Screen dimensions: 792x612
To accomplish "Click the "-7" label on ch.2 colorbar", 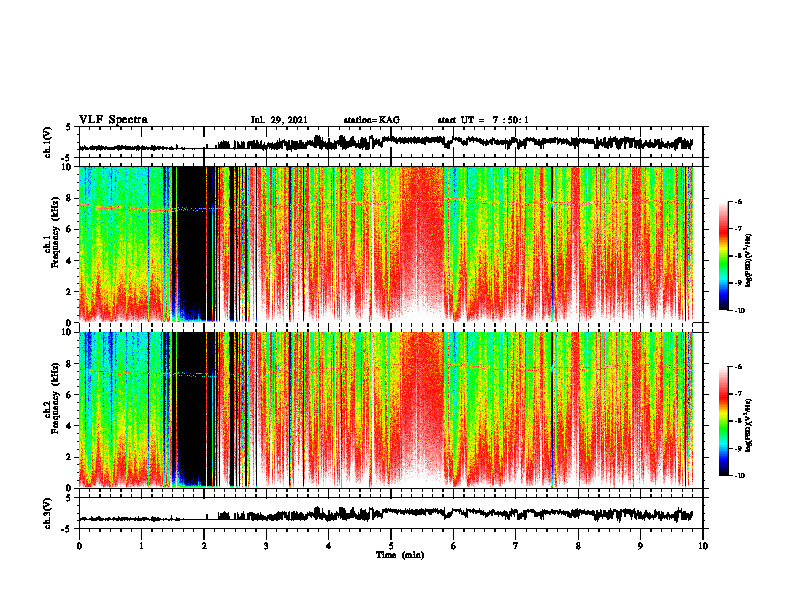I will [x=740, y=394].
